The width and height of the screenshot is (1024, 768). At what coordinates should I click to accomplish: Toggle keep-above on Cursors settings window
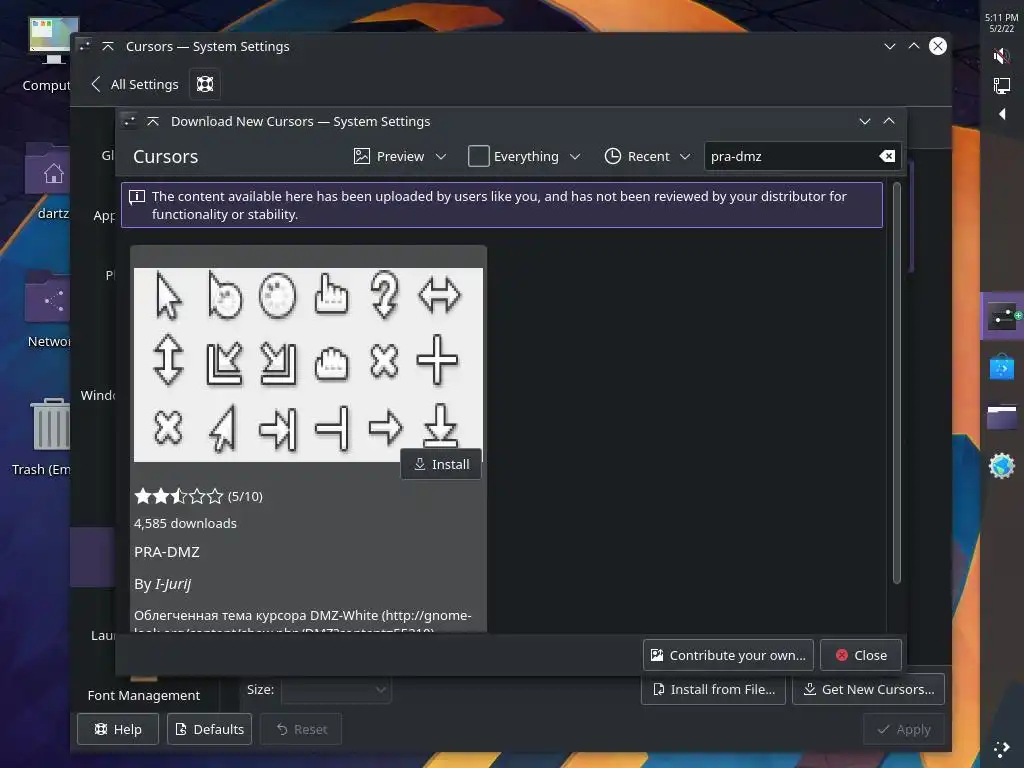[x=108, y=46]
